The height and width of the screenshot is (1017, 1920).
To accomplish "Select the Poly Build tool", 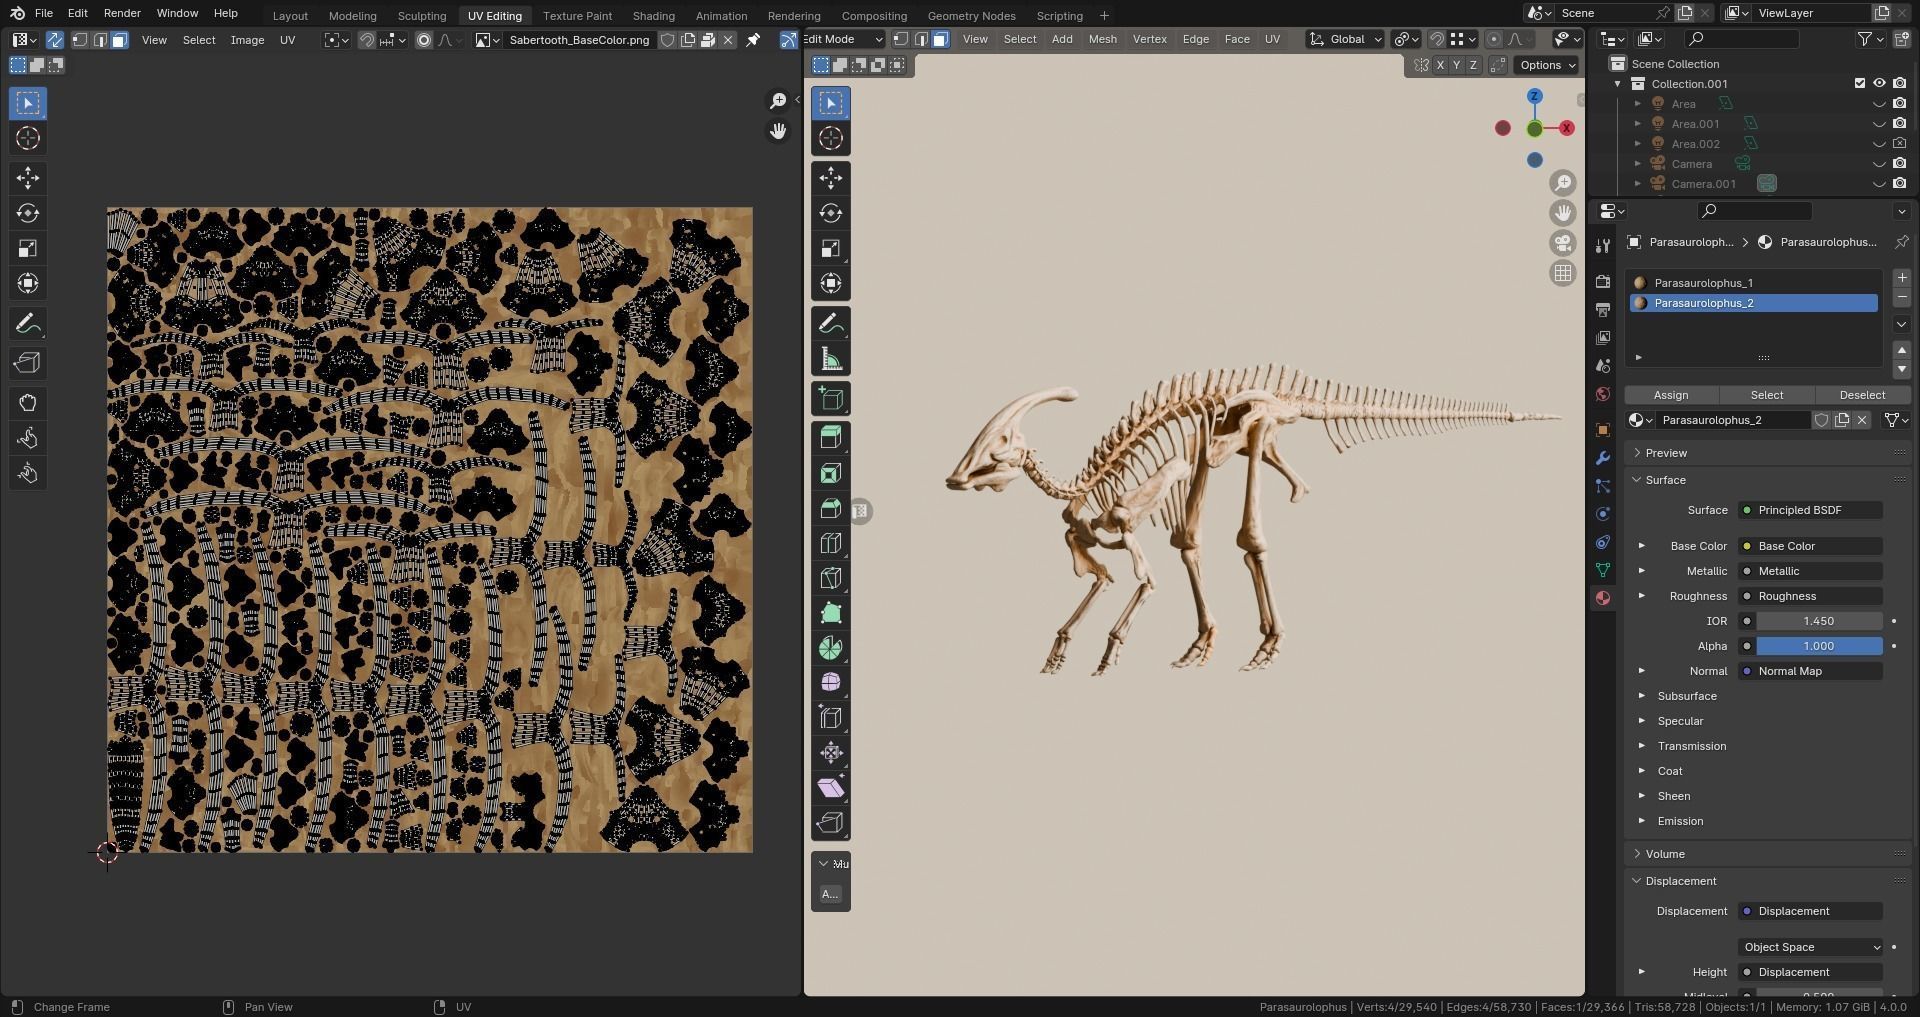I will pos(830,613).
